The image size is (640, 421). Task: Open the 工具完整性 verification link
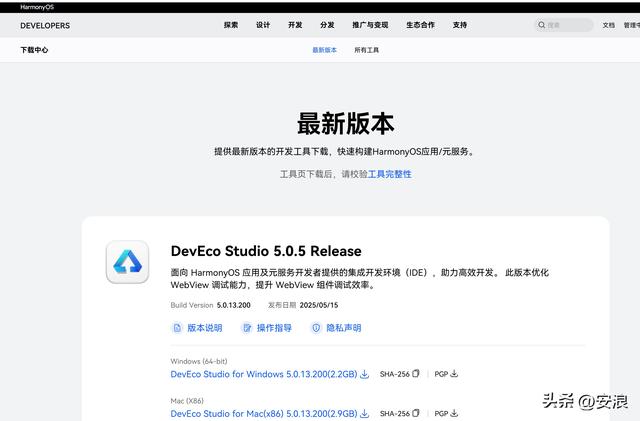(389, 174)
